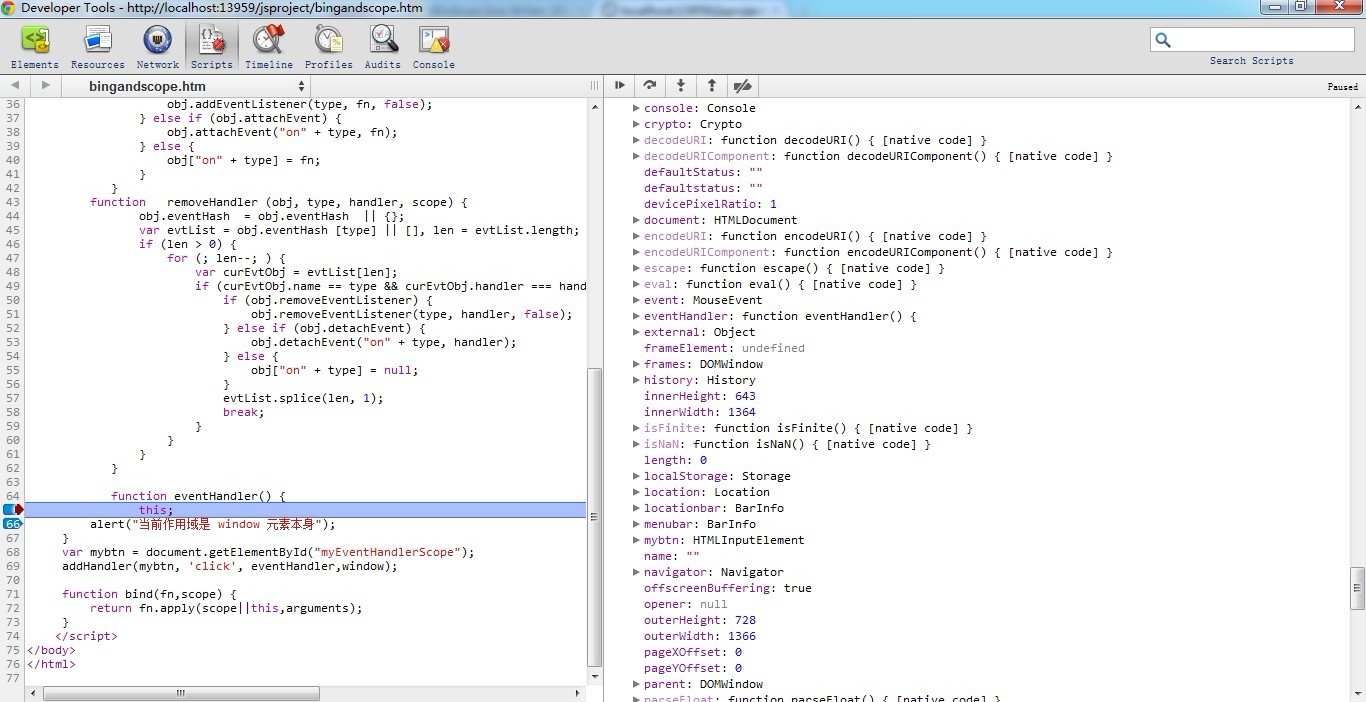This screenshot has width=1366, height=702.
Task: Step out of current function
Action: tap(711, 86)
